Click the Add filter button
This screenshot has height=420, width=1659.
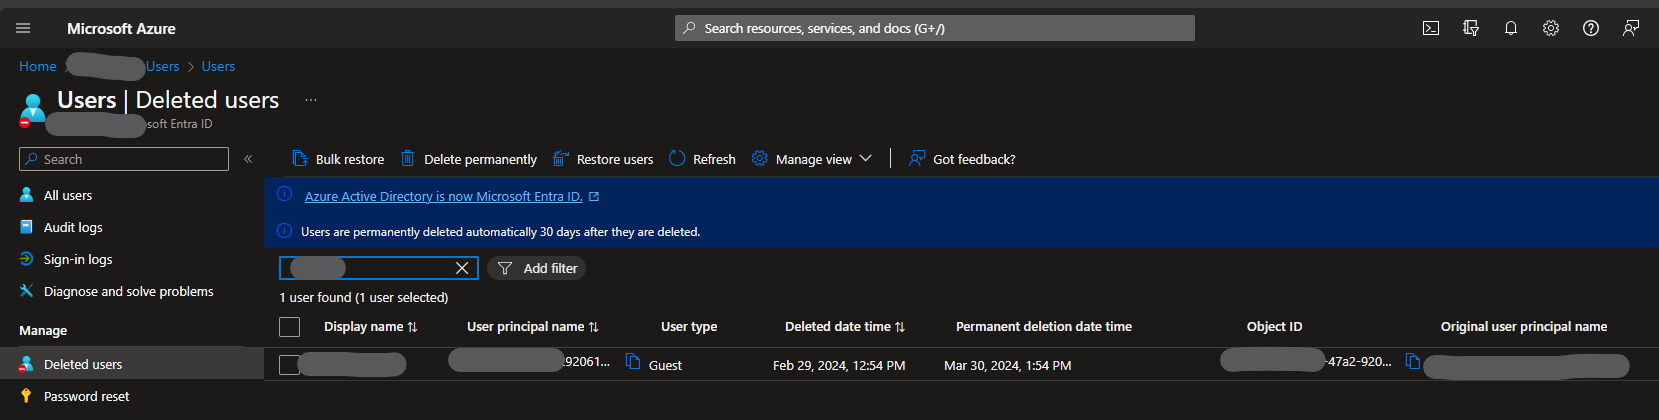[537, 268]
